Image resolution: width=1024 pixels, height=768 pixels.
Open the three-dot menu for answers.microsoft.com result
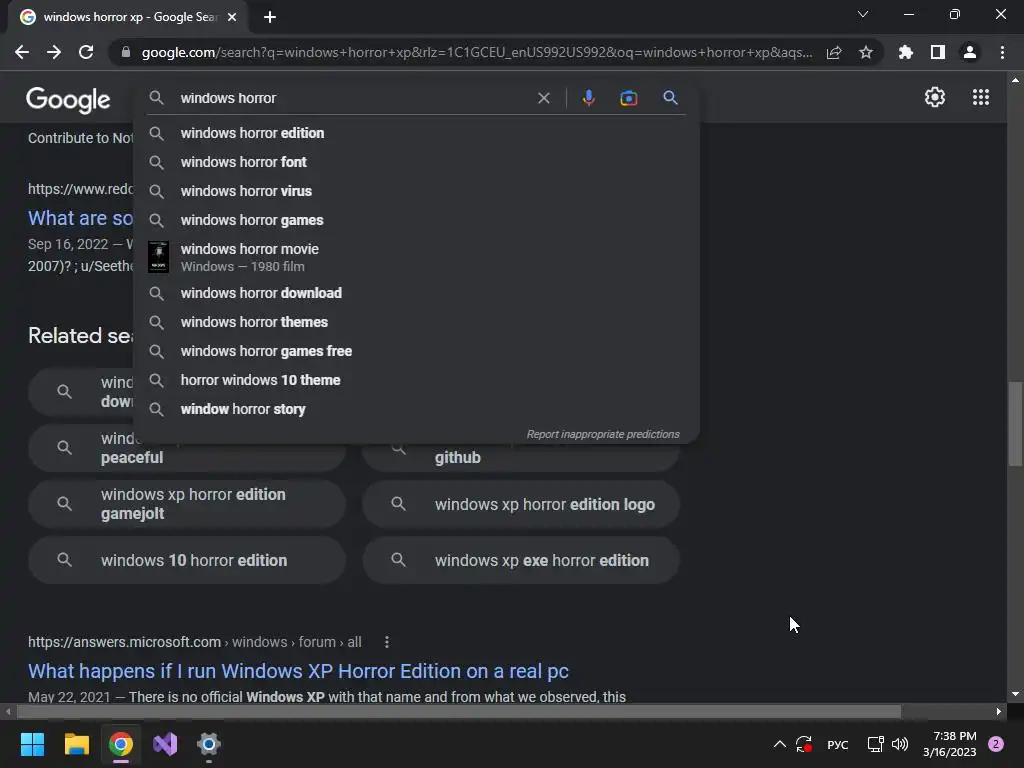click(387, 642)
